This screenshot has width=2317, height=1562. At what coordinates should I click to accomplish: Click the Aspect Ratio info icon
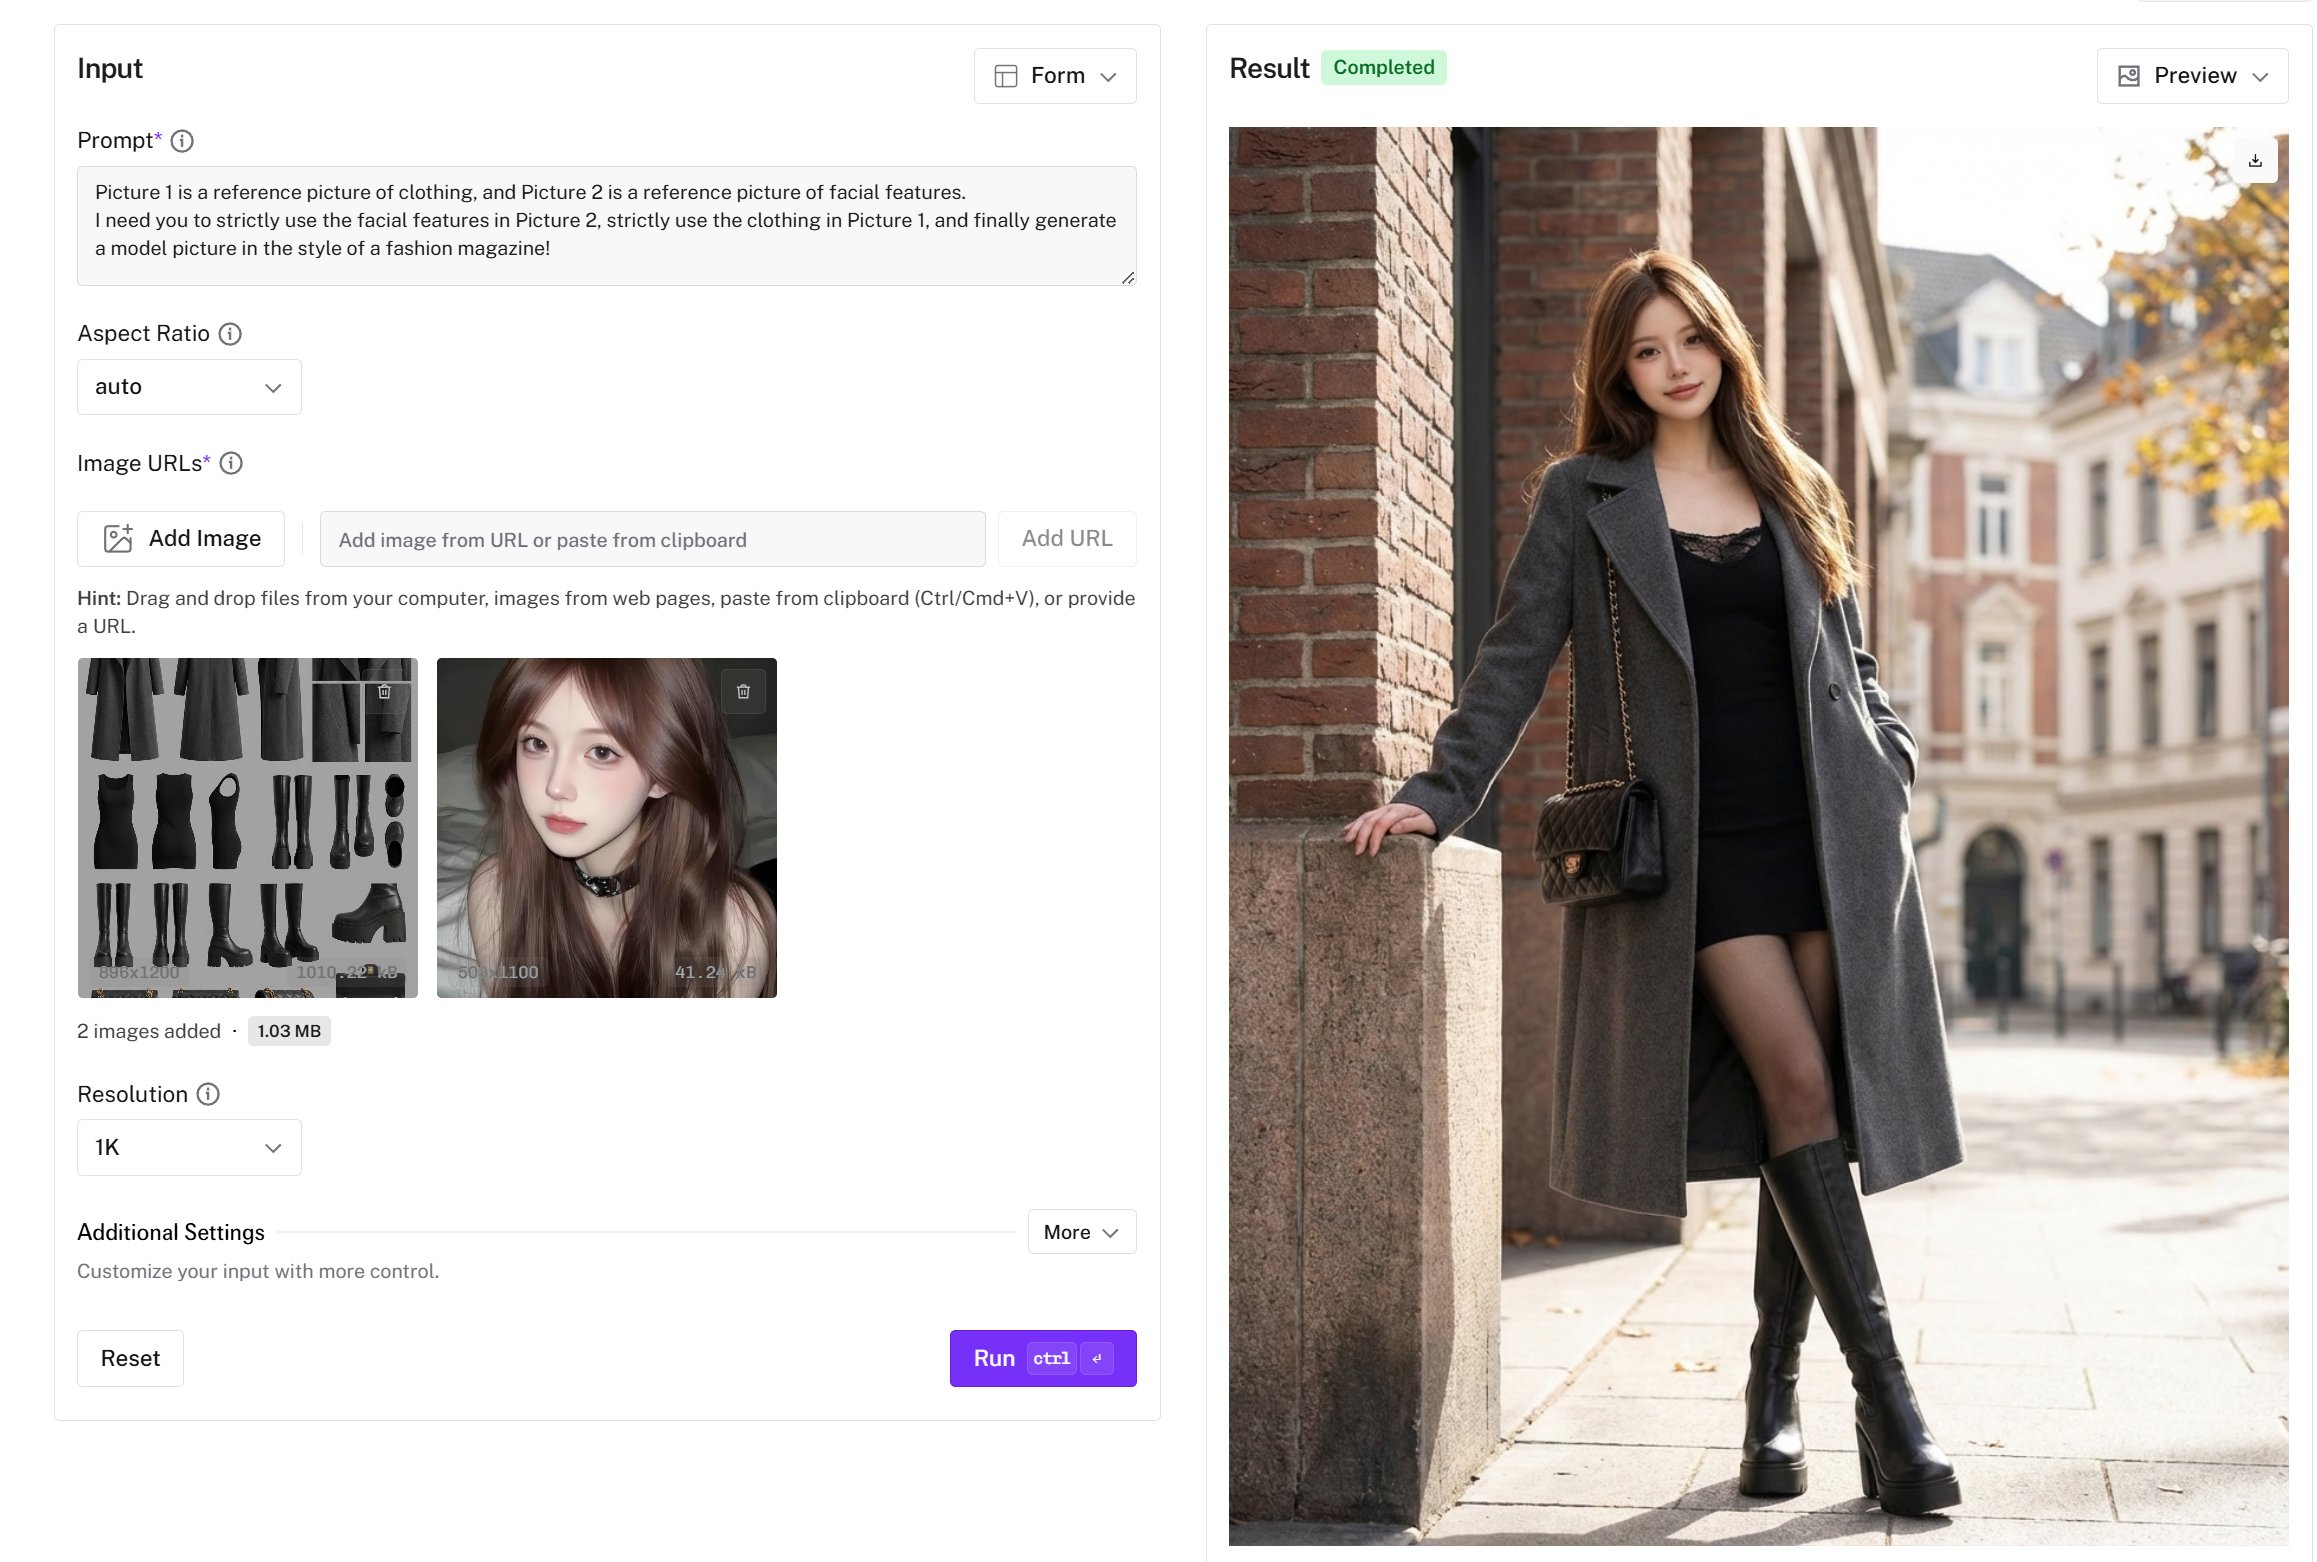coord(230,334)
